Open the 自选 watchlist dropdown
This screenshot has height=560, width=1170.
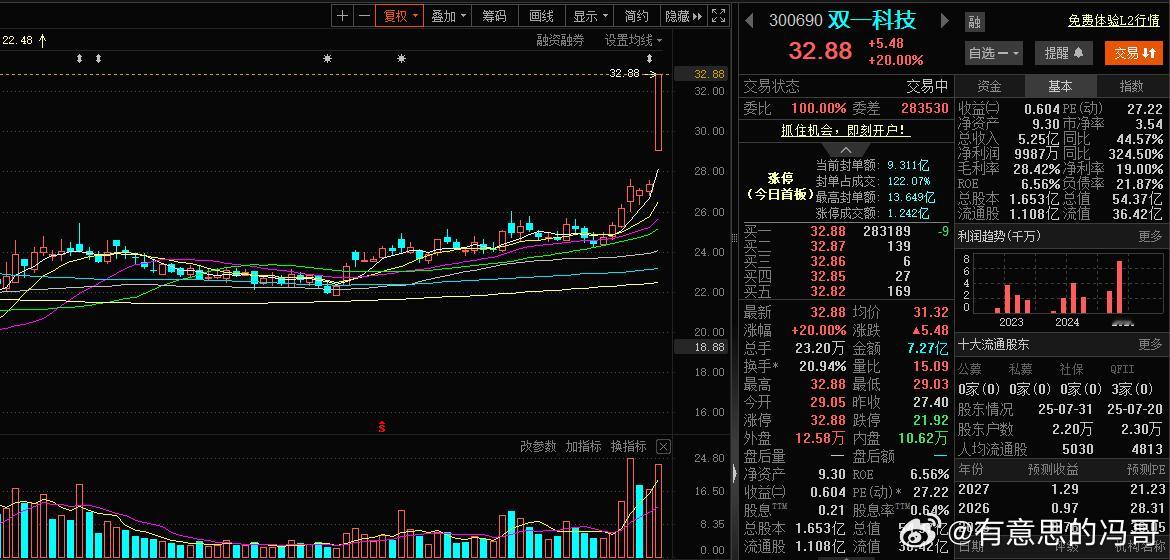[994, 53]
